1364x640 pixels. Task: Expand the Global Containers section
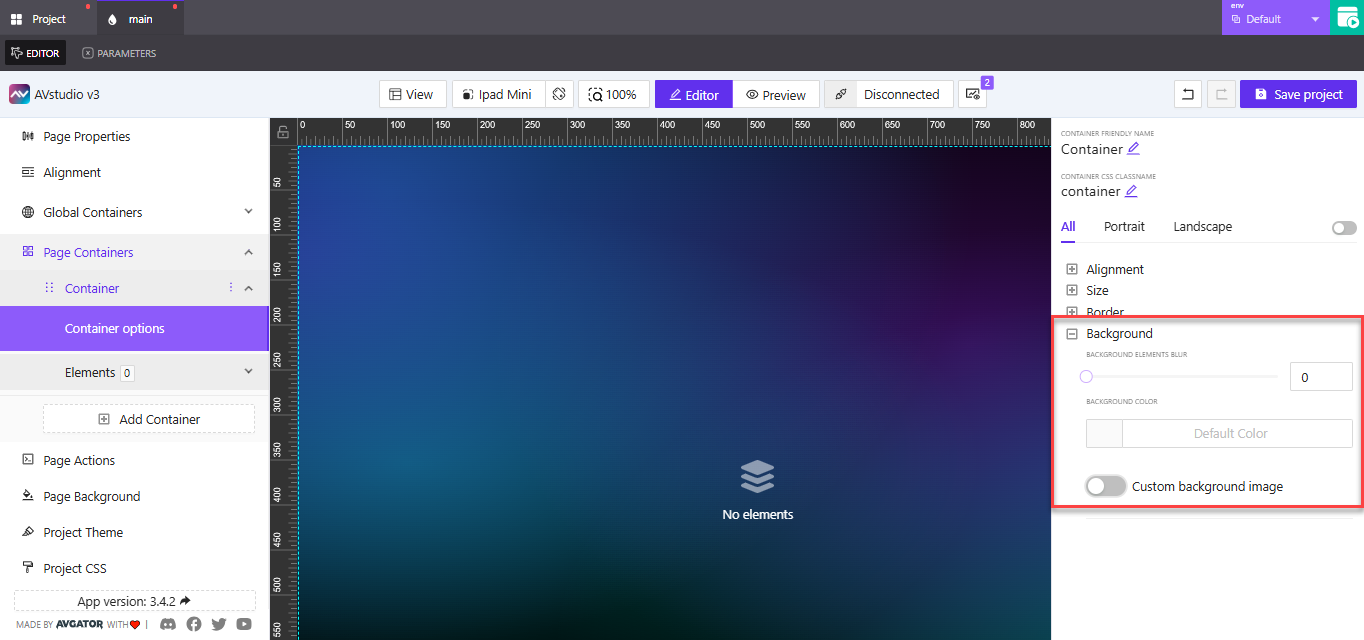(x=247, y=212)
